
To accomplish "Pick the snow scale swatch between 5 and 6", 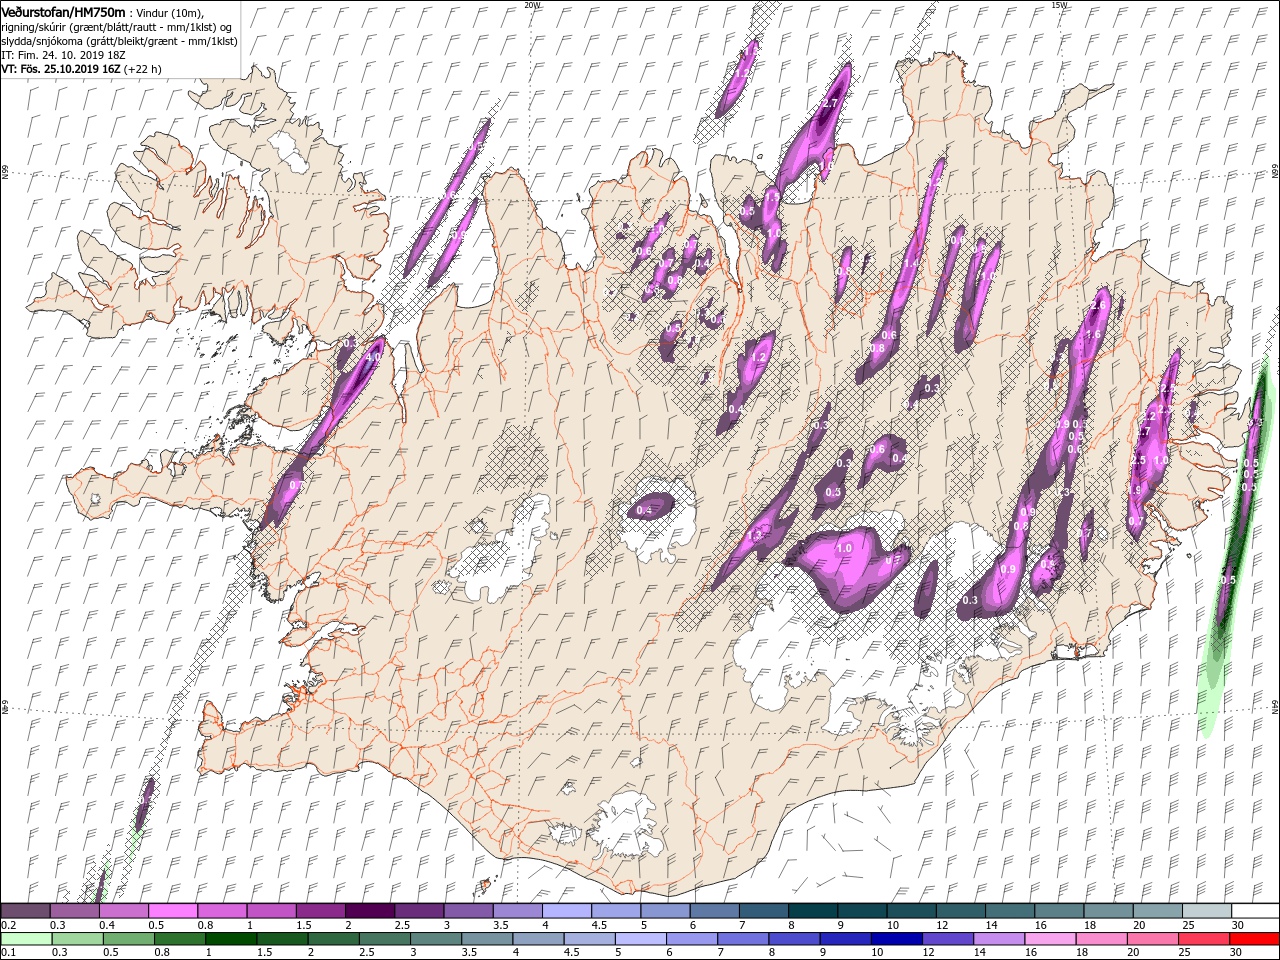I will coord(665,910).
